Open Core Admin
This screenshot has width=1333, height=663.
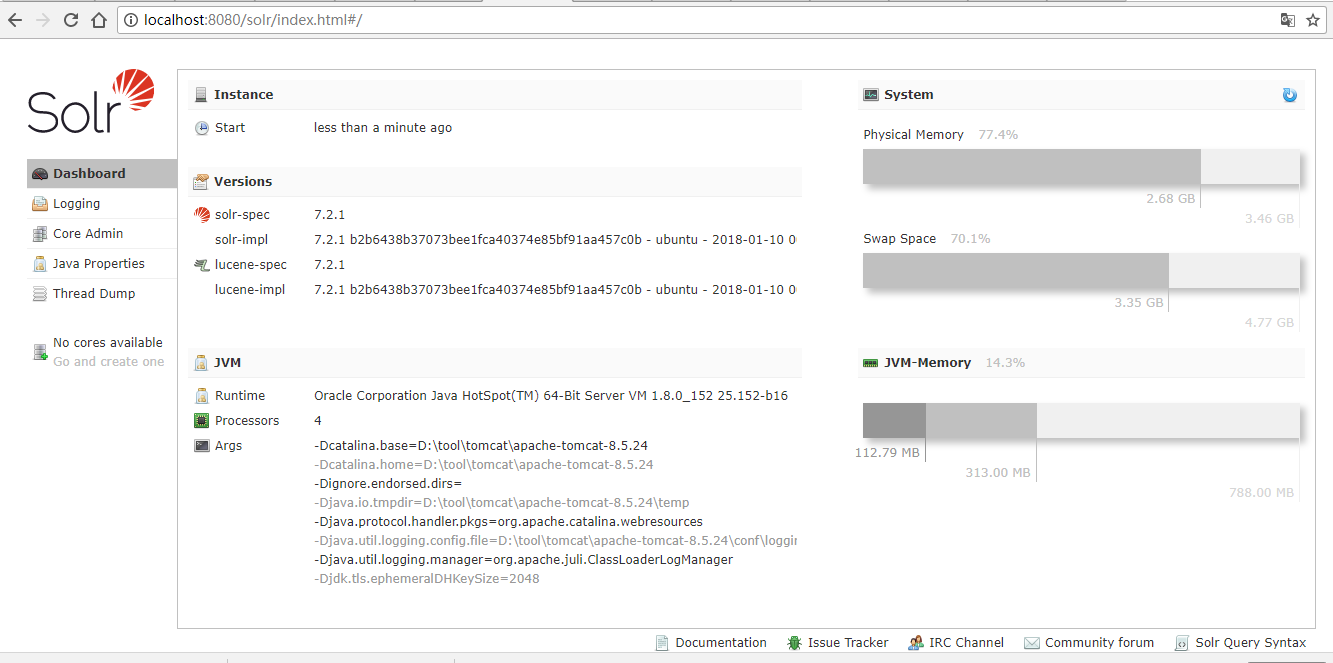pyautogui.click(x=102, y=234)
